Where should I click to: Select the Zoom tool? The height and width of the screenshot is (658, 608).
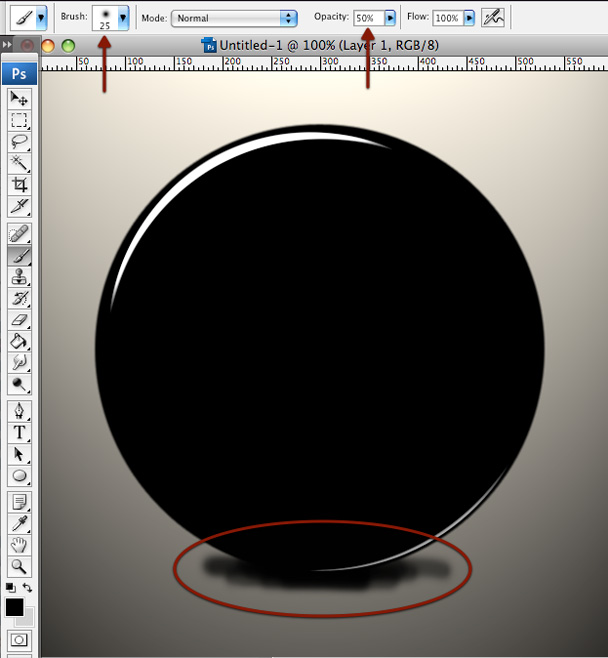click(19, 567)
